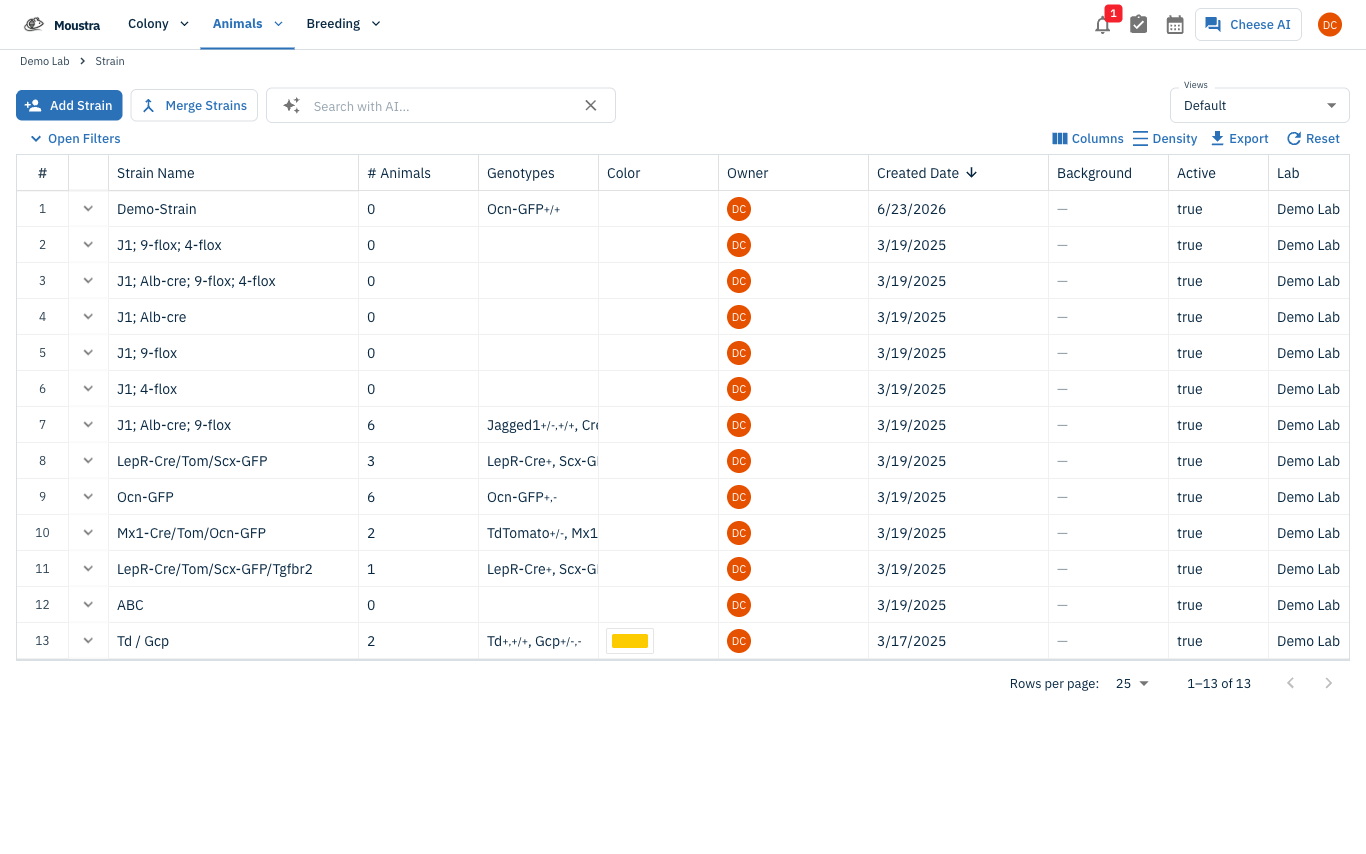Change rows per page dropdown
Screen dimensions: 1366x854
tap(1132, 683)
